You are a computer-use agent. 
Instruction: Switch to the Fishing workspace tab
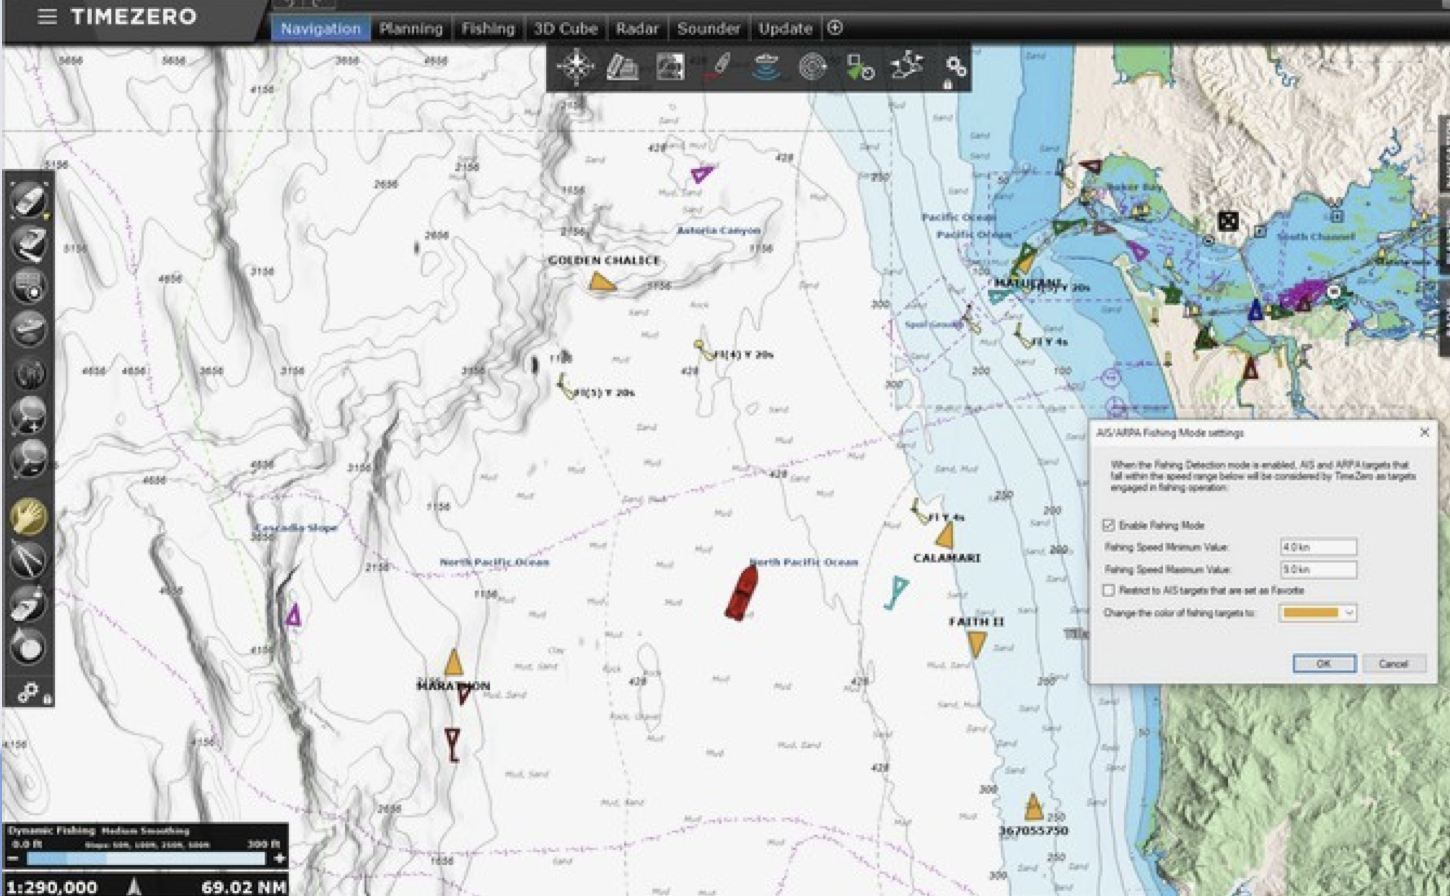coord(488,29)
